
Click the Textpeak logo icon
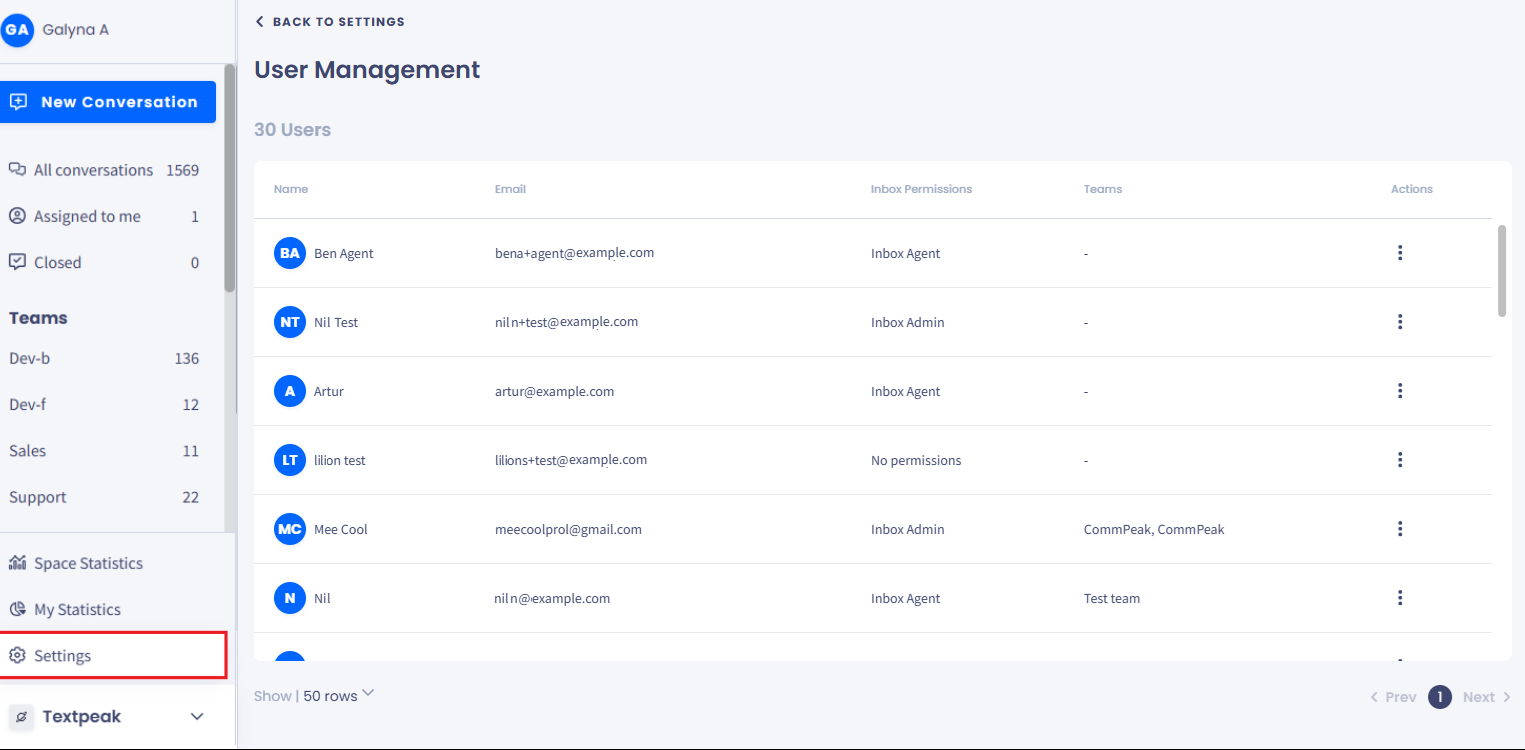pos(21,717)
